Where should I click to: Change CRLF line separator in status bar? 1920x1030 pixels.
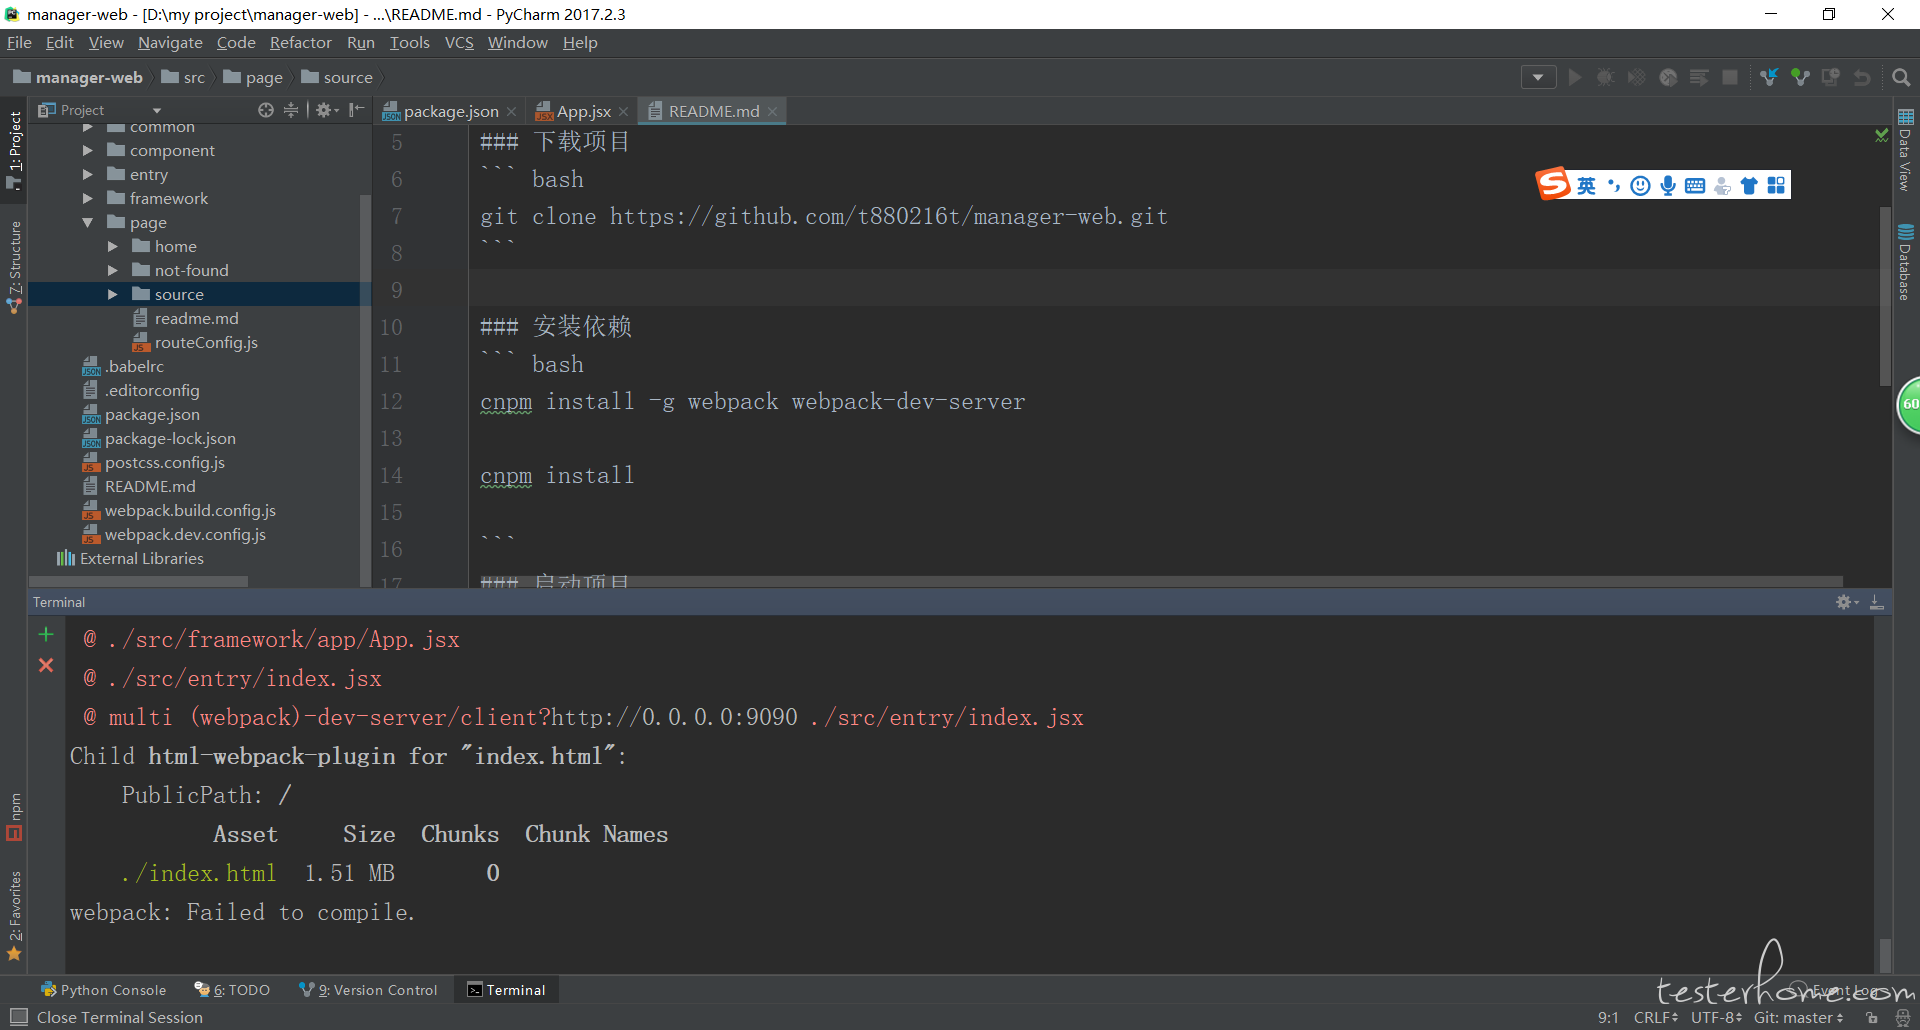(x=1656, y=1017)
